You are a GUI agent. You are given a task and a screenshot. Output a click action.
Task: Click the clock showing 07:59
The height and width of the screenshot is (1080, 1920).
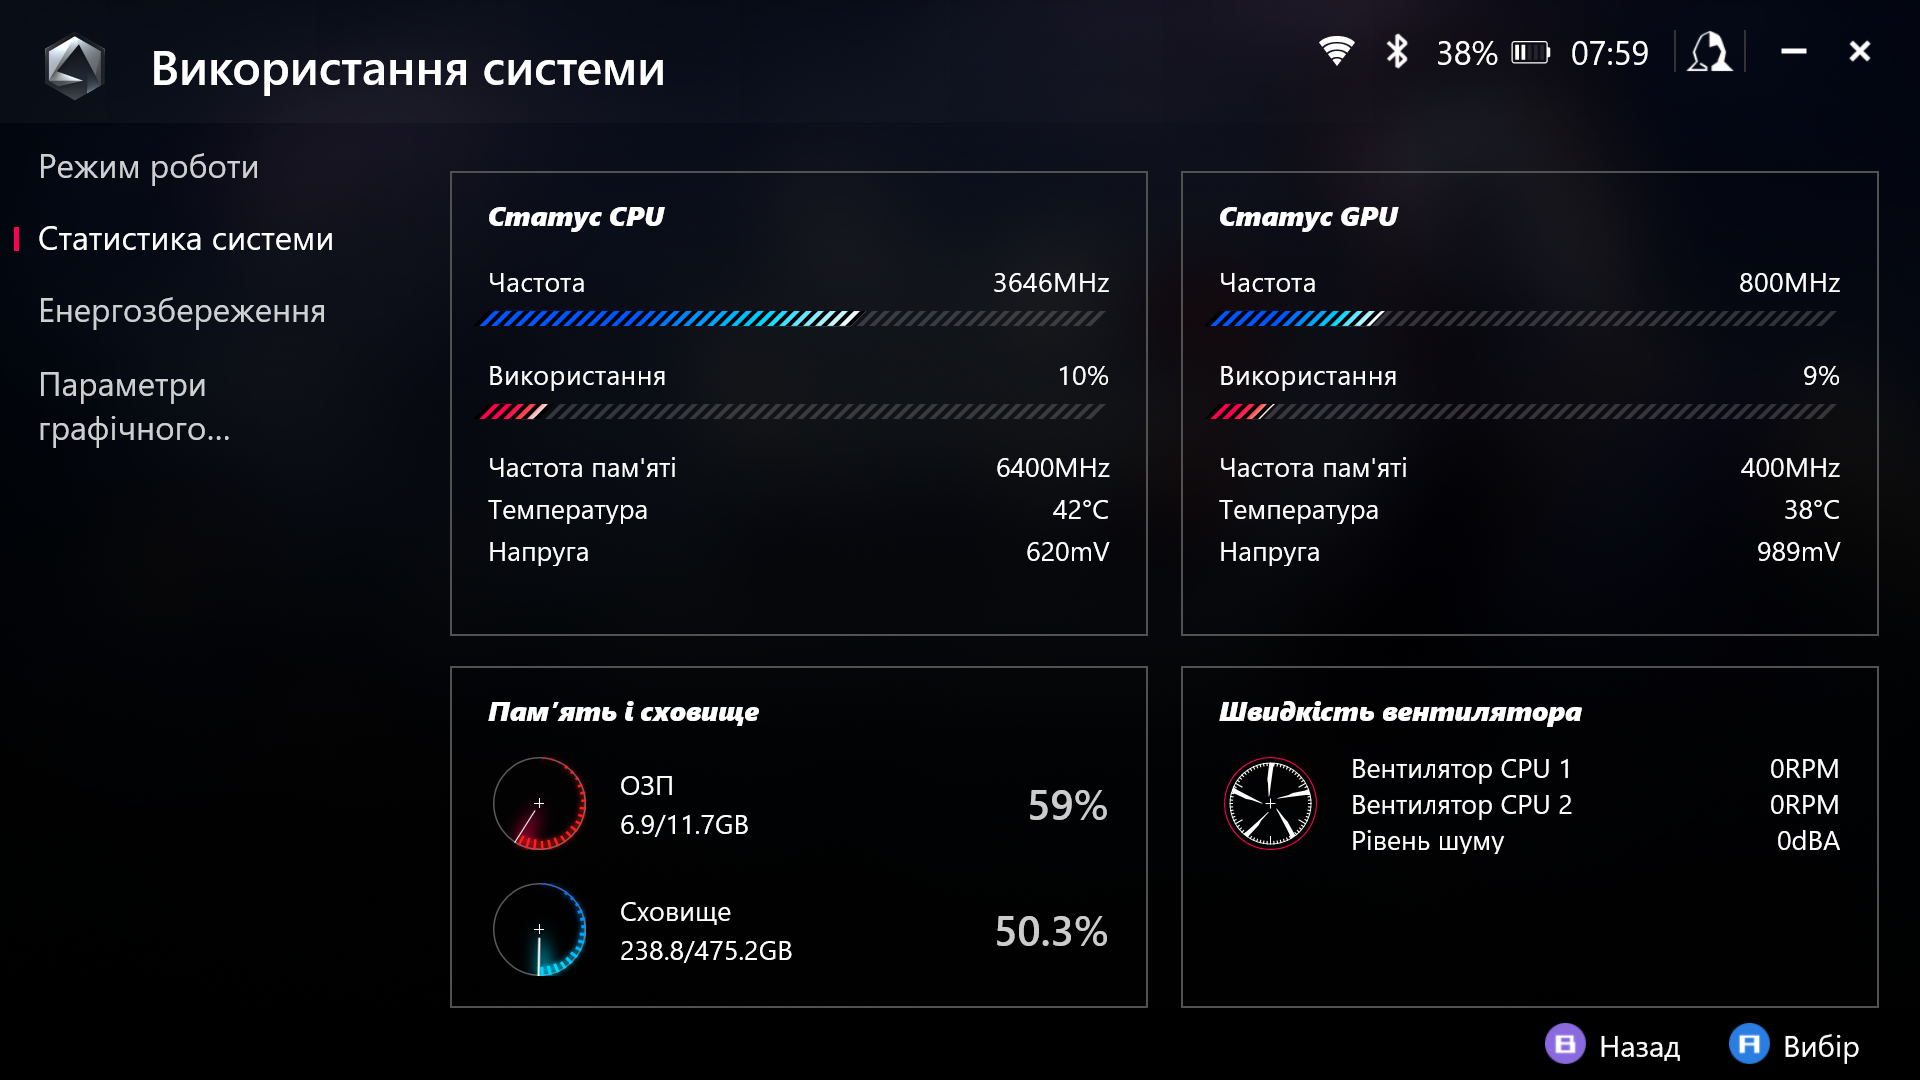[x=1610, y=52]
